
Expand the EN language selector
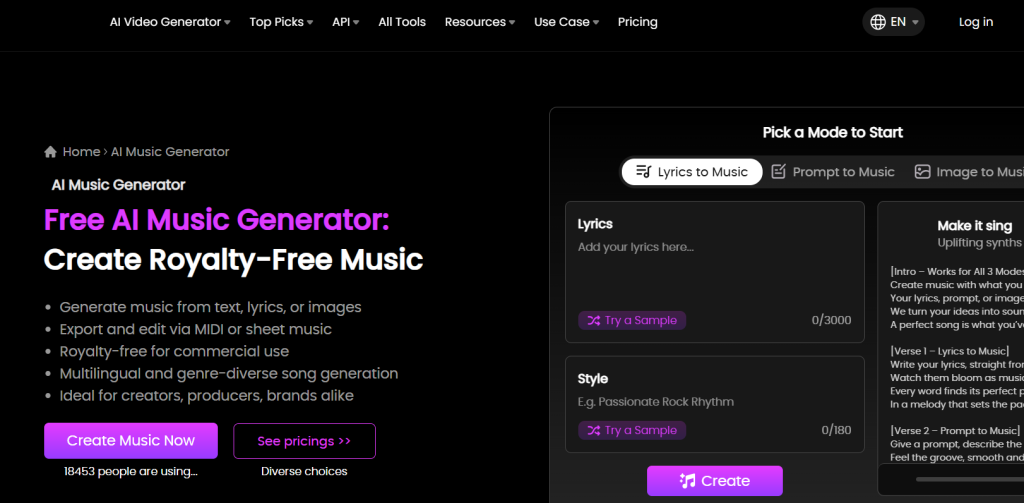pos(893,22)
